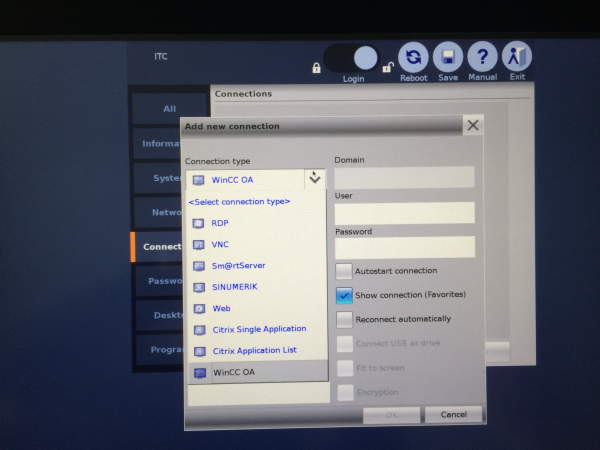Image resolution: width=600 pixels, height=450 pixels.
Task: Uncheck Show connection (Favorites)
Action: (x=344, y=295)
